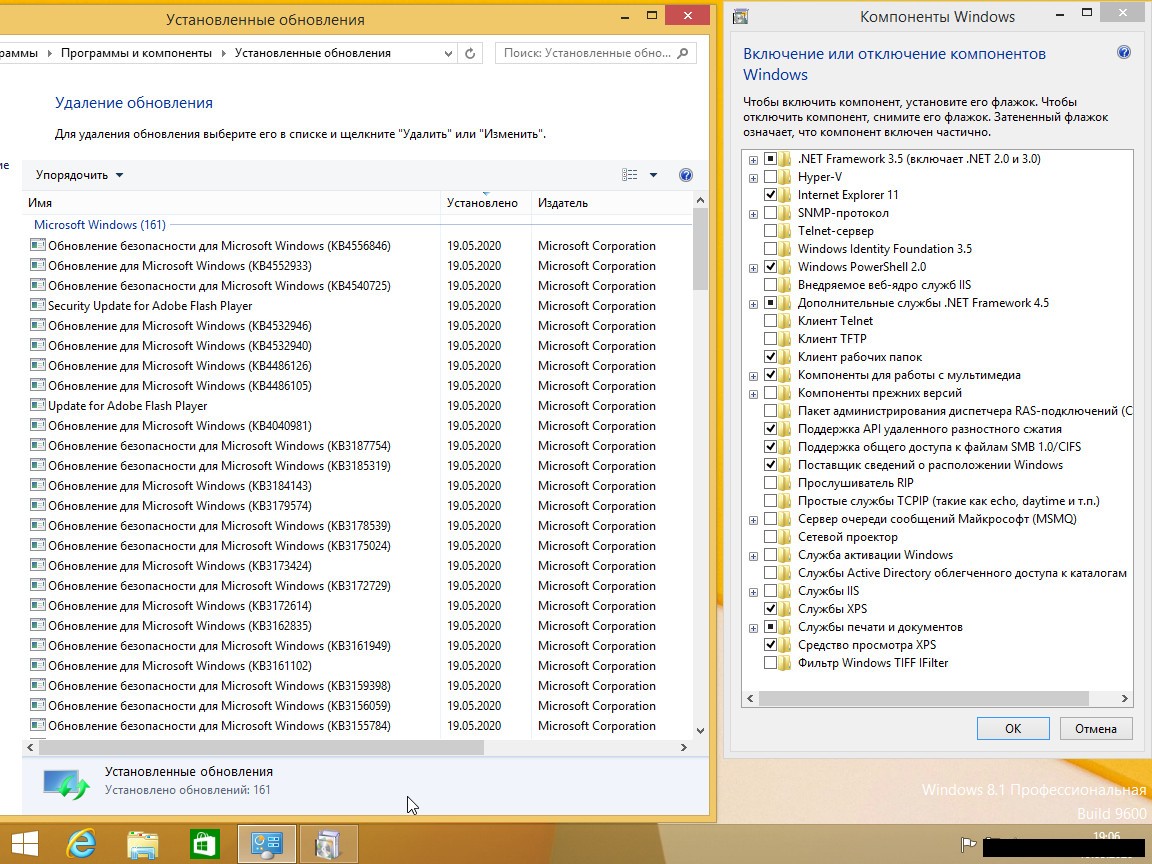The image size is (1152, 864).
Task: Check Windows Identity Foundation 3.5
Action: click(770, 249)
